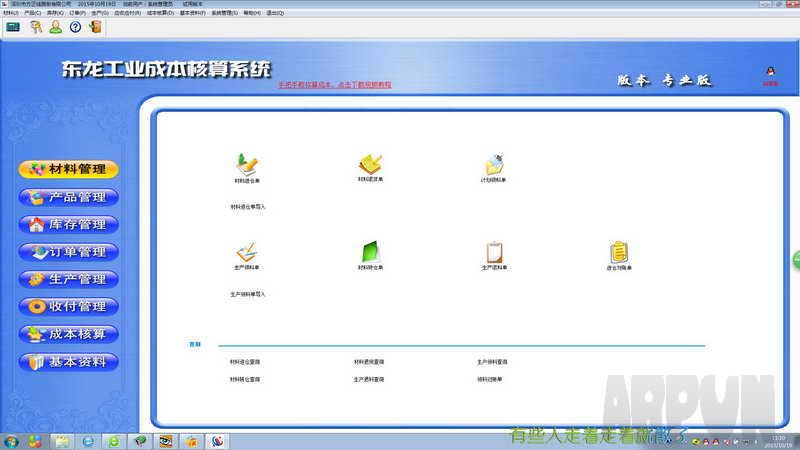Switch to 产品管理 module
This screenshot has width=800, height=450.
tap(68, 197)
